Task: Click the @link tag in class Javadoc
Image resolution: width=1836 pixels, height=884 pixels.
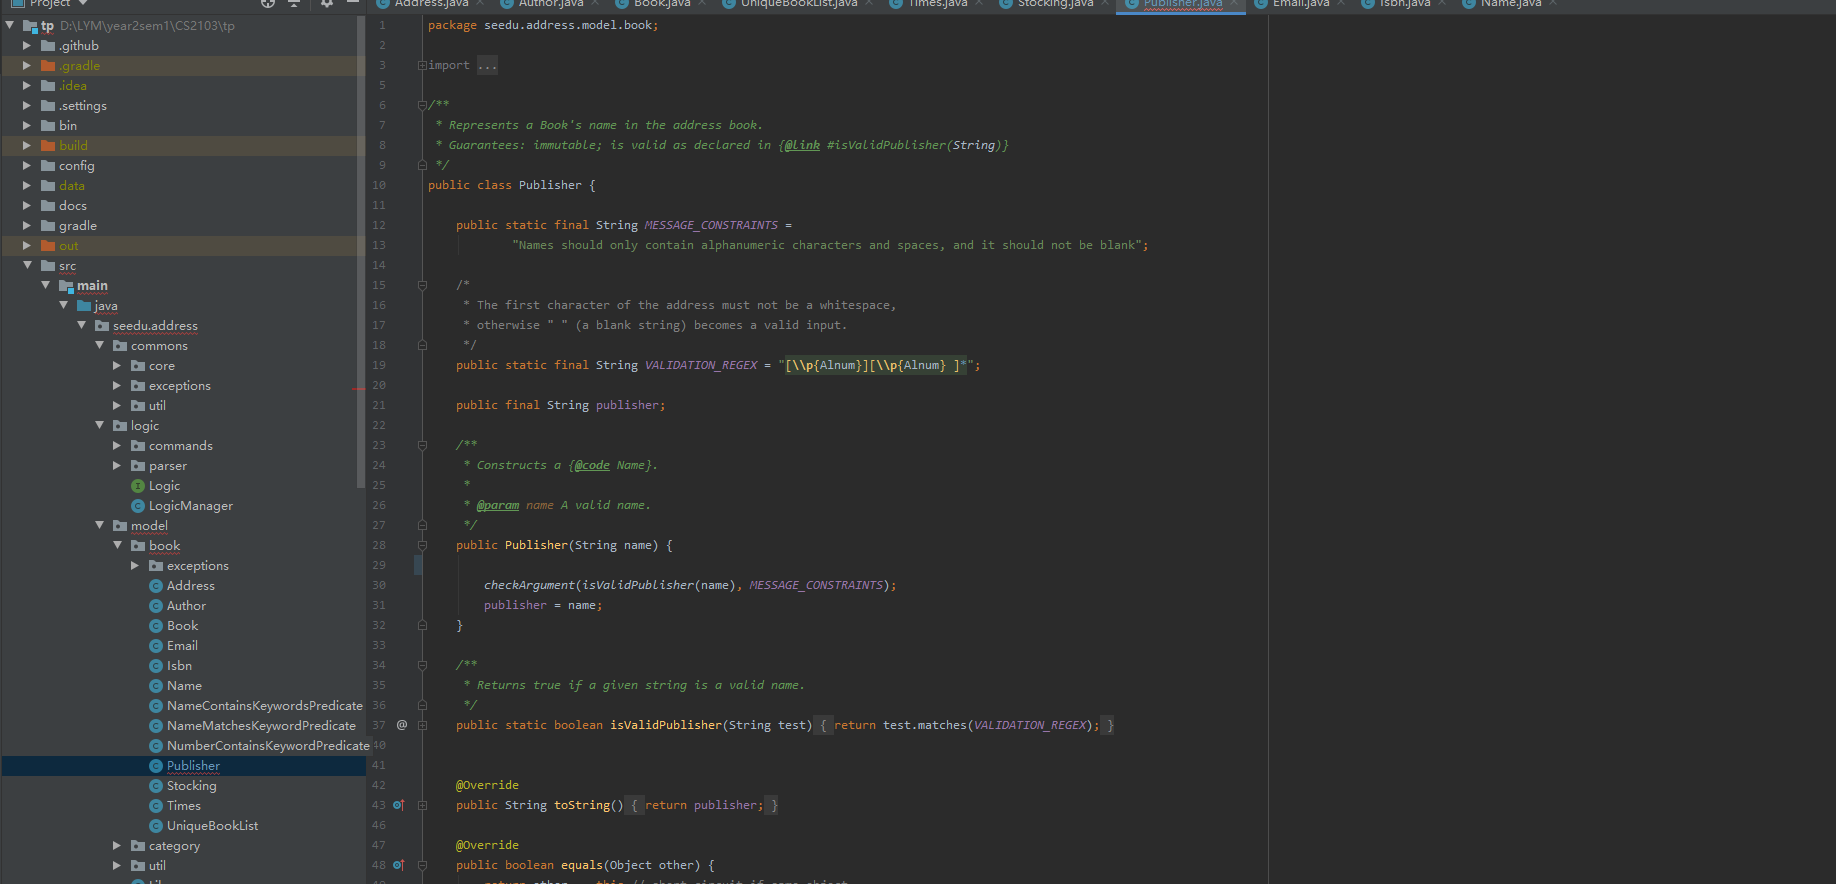Action: 802,145
